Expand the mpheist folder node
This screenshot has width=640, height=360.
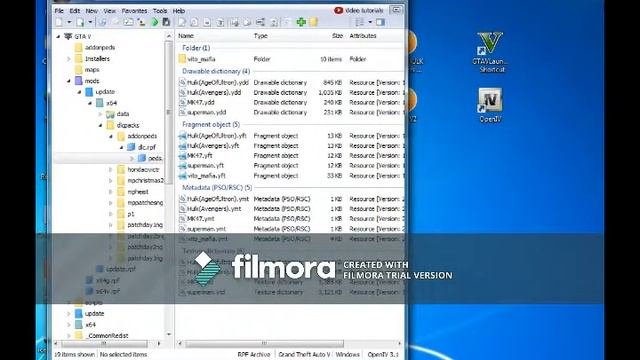[111, 191]
